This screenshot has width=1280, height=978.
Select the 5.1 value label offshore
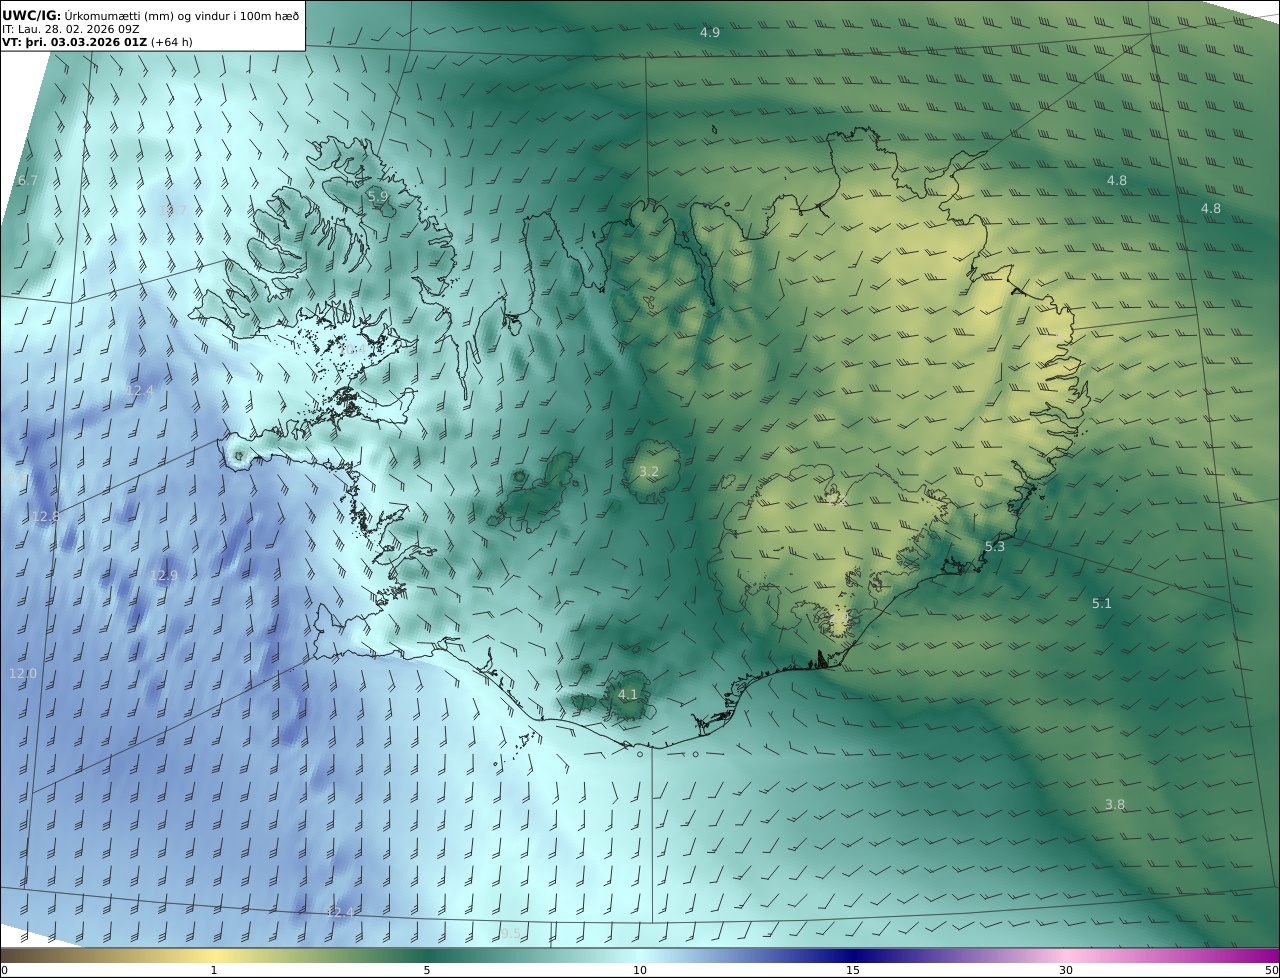pyautogui.click(x=1101, y=604)
